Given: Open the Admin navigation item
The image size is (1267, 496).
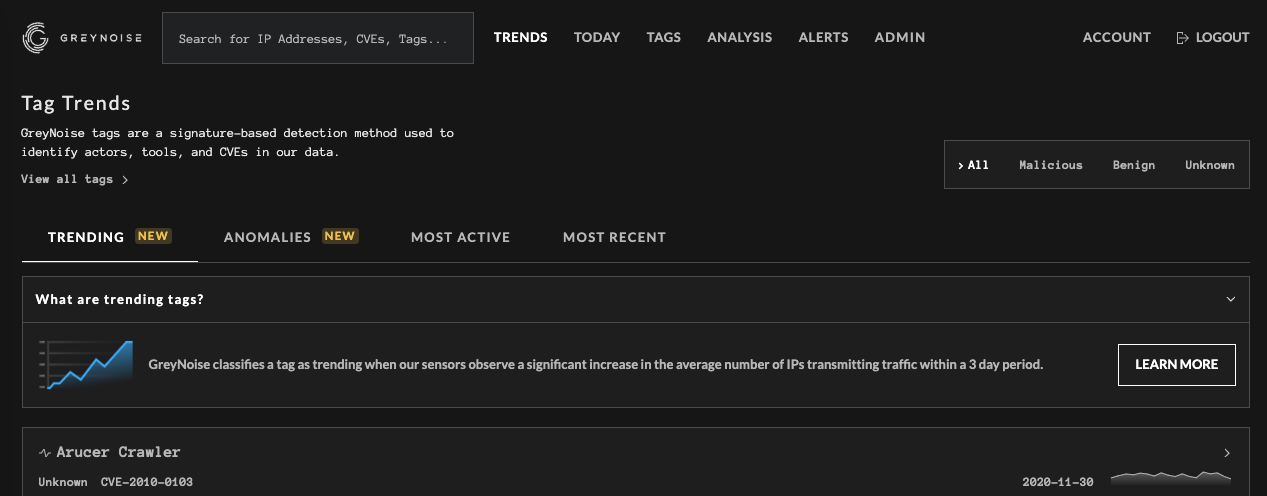Looking at the screenshot, I should pos(900,38).
